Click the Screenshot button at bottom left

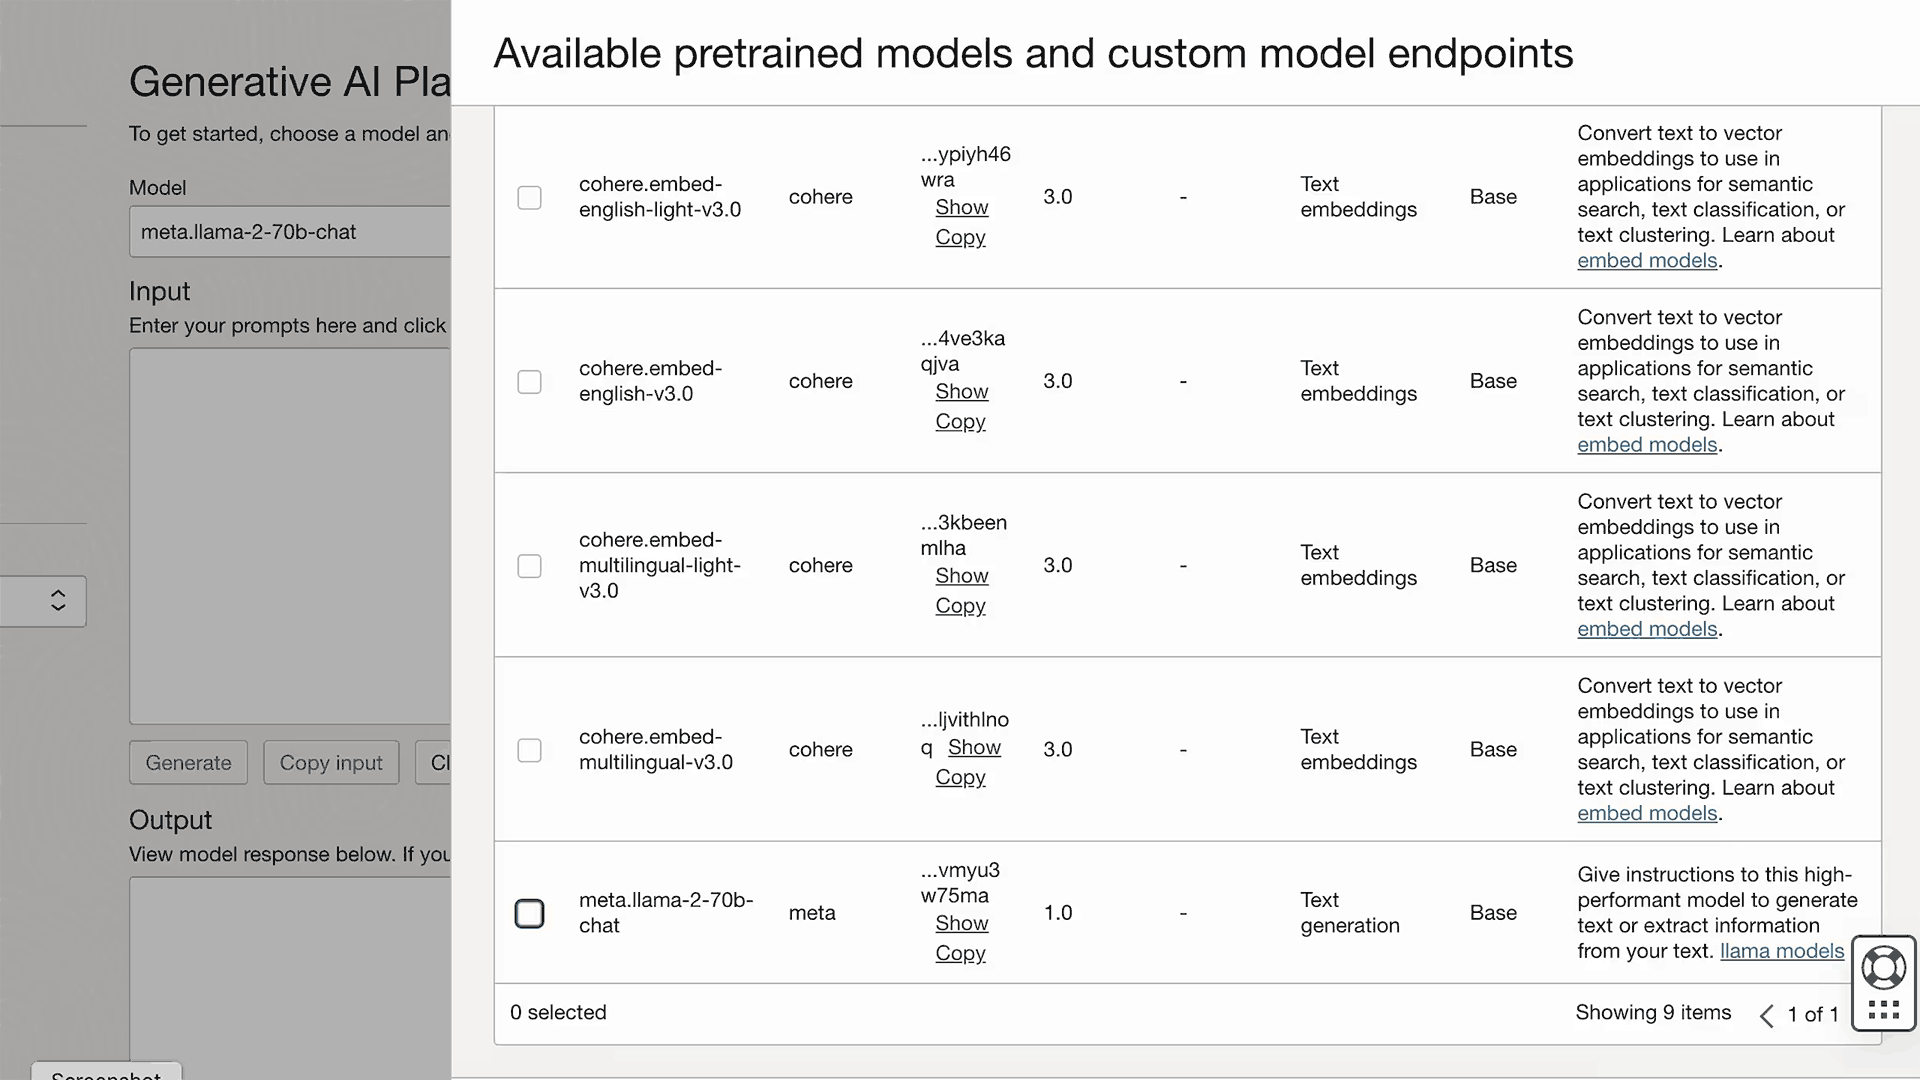pos(106,1073)
